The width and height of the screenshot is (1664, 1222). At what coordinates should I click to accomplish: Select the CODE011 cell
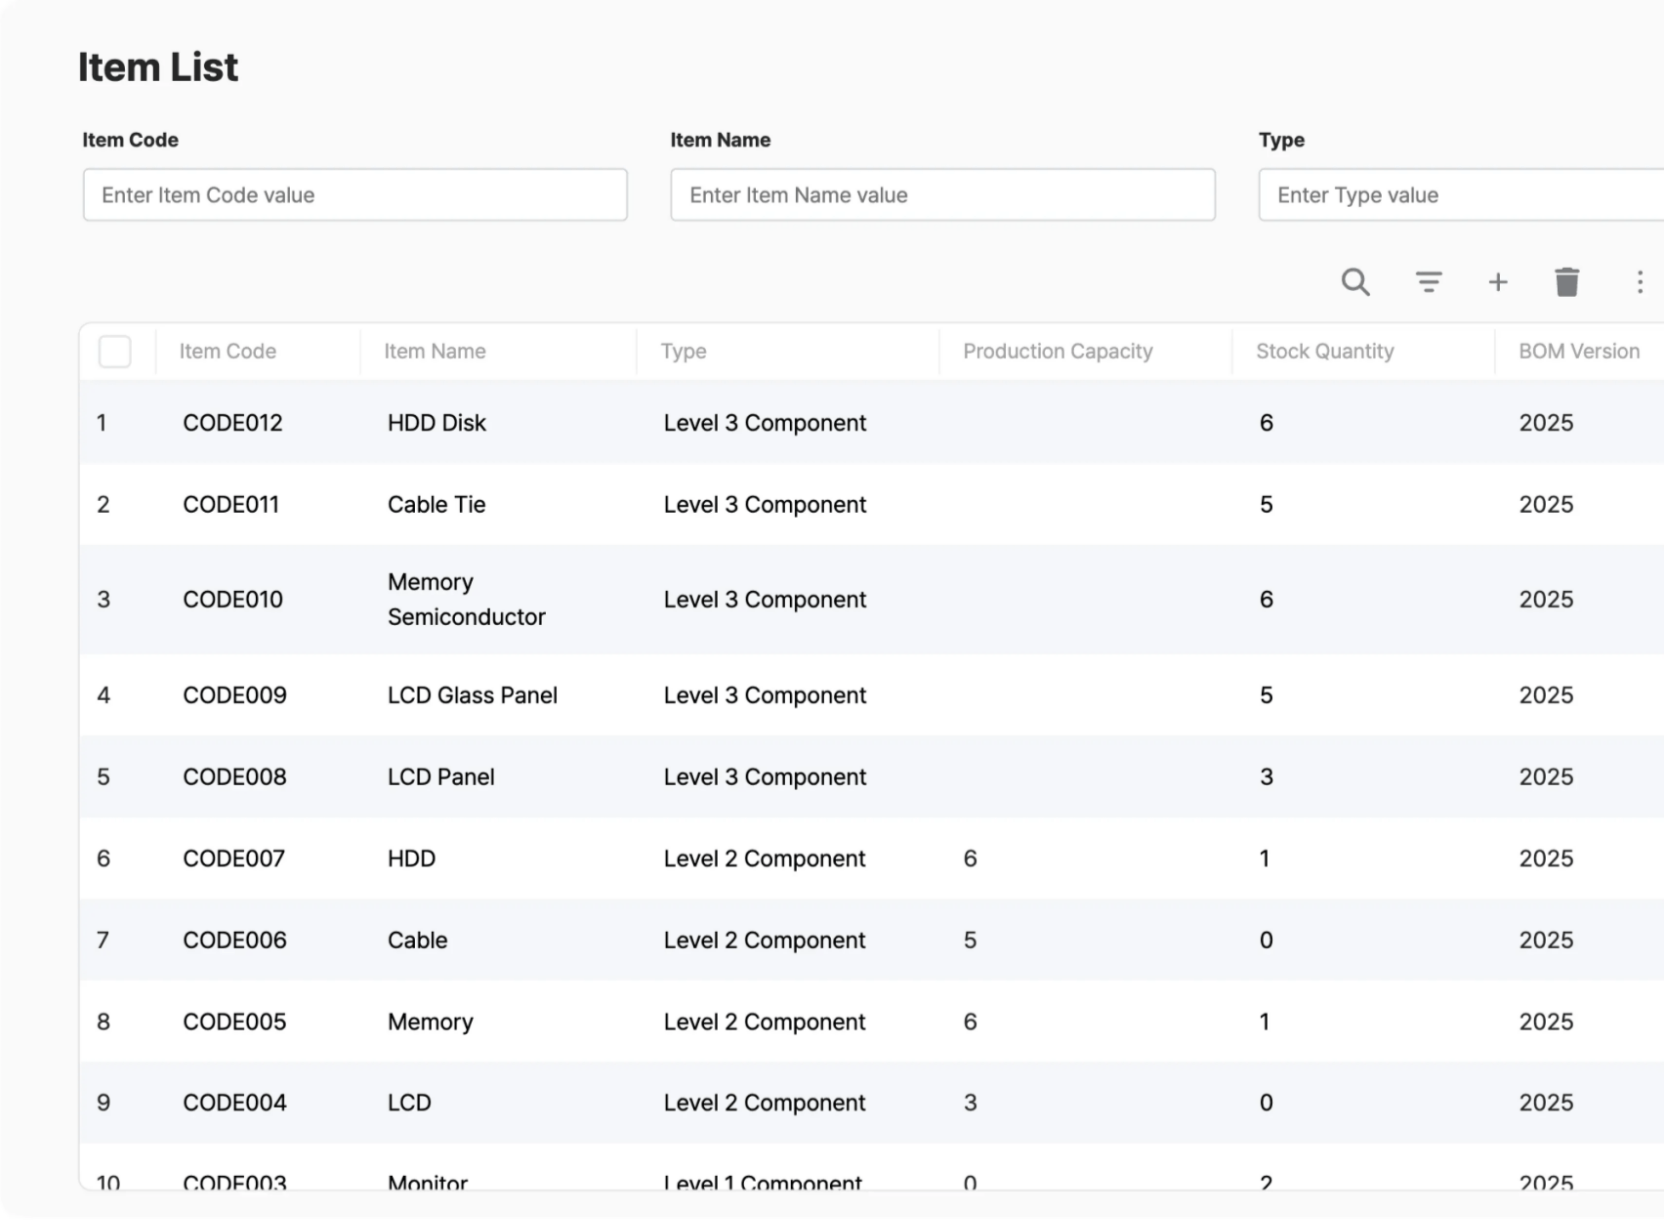[x=231, y=505]
